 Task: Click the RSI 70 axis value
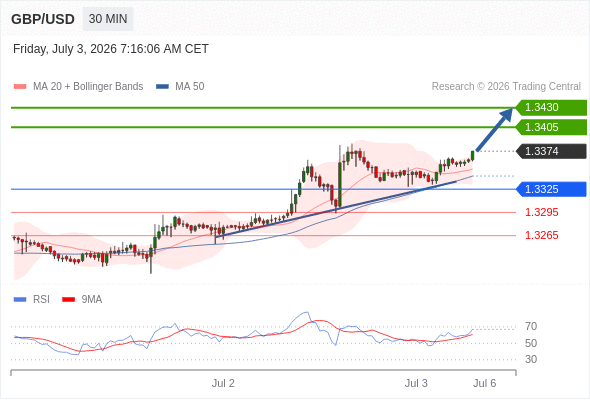click(x=531, y=326)
